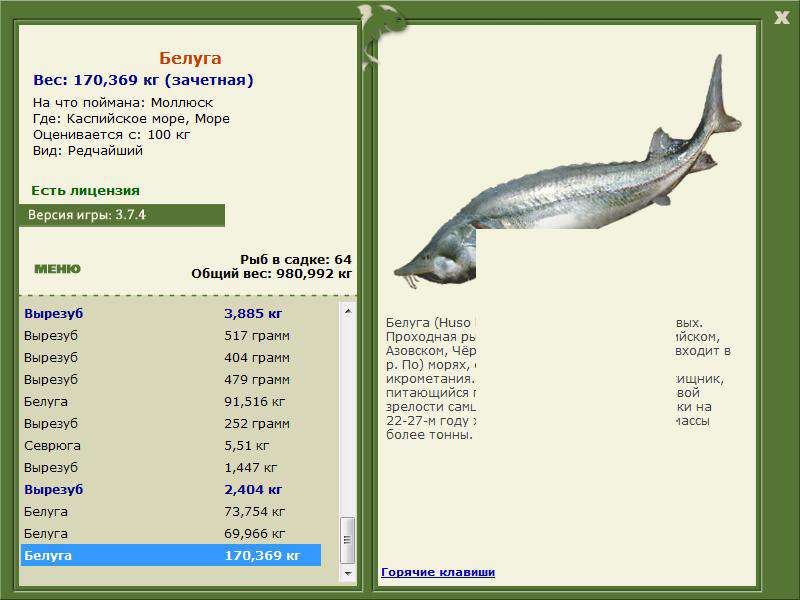Click the Общий вес: 980,992 кг total
Viewport: 800px width, 600px height.
point(271,273)
